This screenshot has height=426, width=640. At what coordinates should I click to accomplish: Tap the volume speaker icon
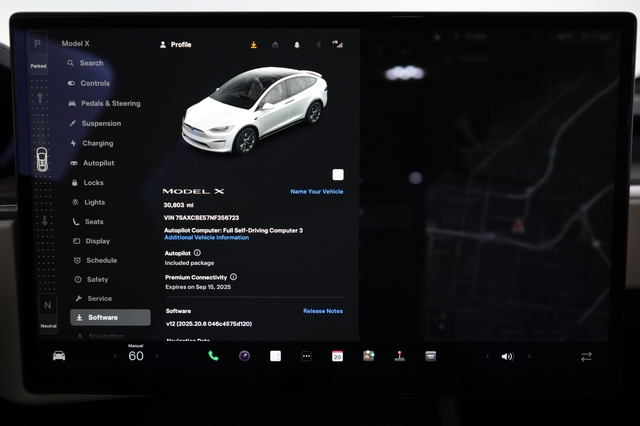pos(507,357)
